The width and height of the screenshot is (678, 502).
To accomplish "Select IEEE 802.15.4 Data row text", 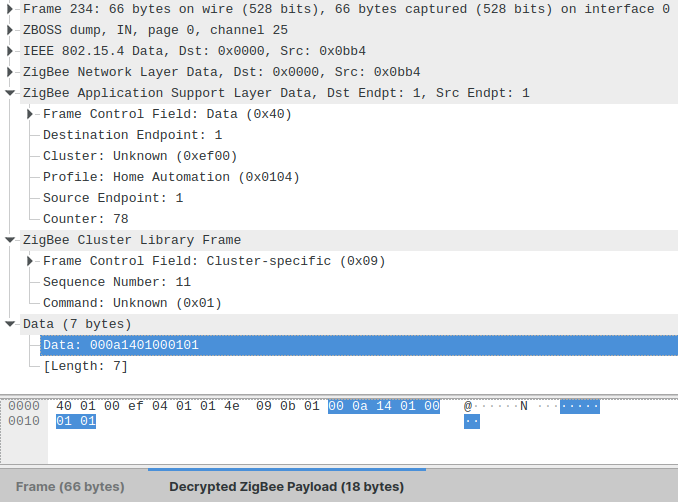I will coord(194,51).
